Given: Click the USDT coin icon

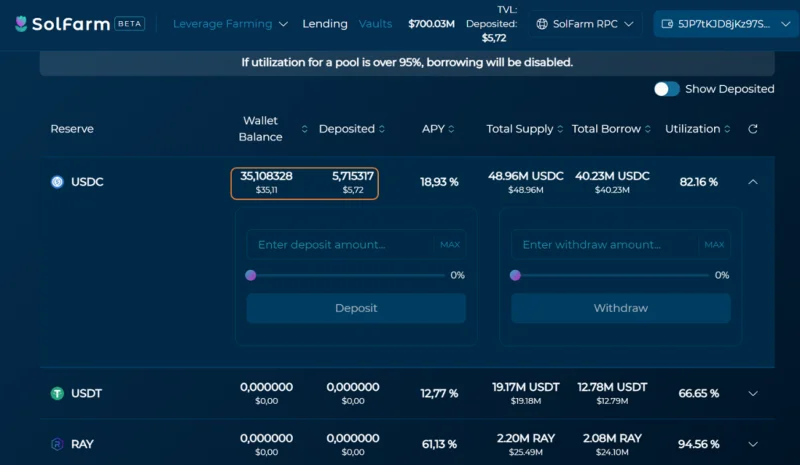Looking at the screenshot, I should click(57, 394).
